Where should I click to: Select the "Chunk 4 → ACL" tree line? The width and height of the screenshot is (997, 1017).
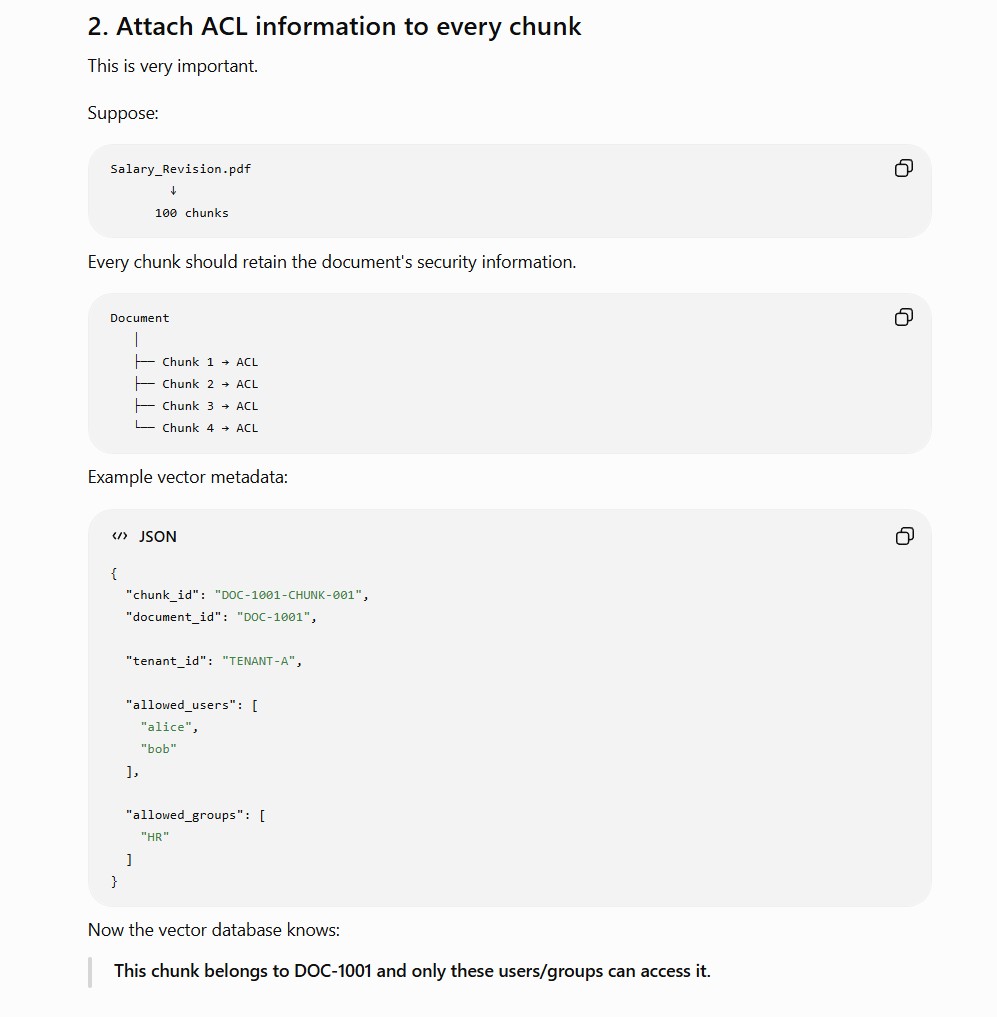(210, 428)
